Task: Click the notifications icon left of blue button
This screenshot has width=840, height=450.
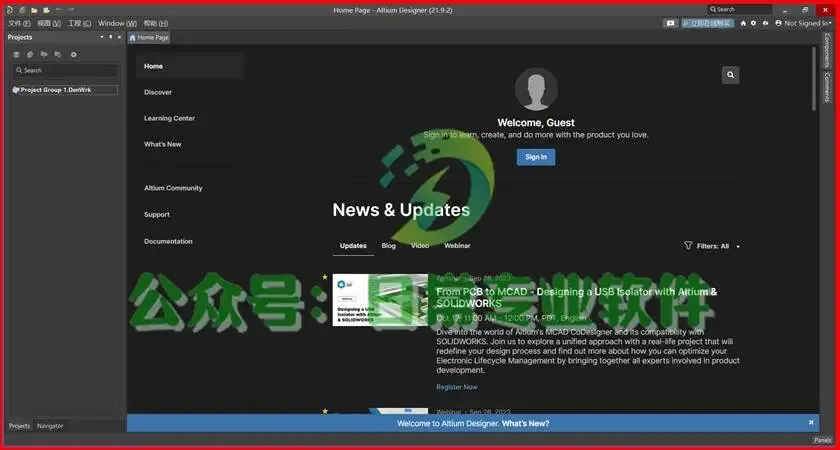Action: tap(670, 23)
